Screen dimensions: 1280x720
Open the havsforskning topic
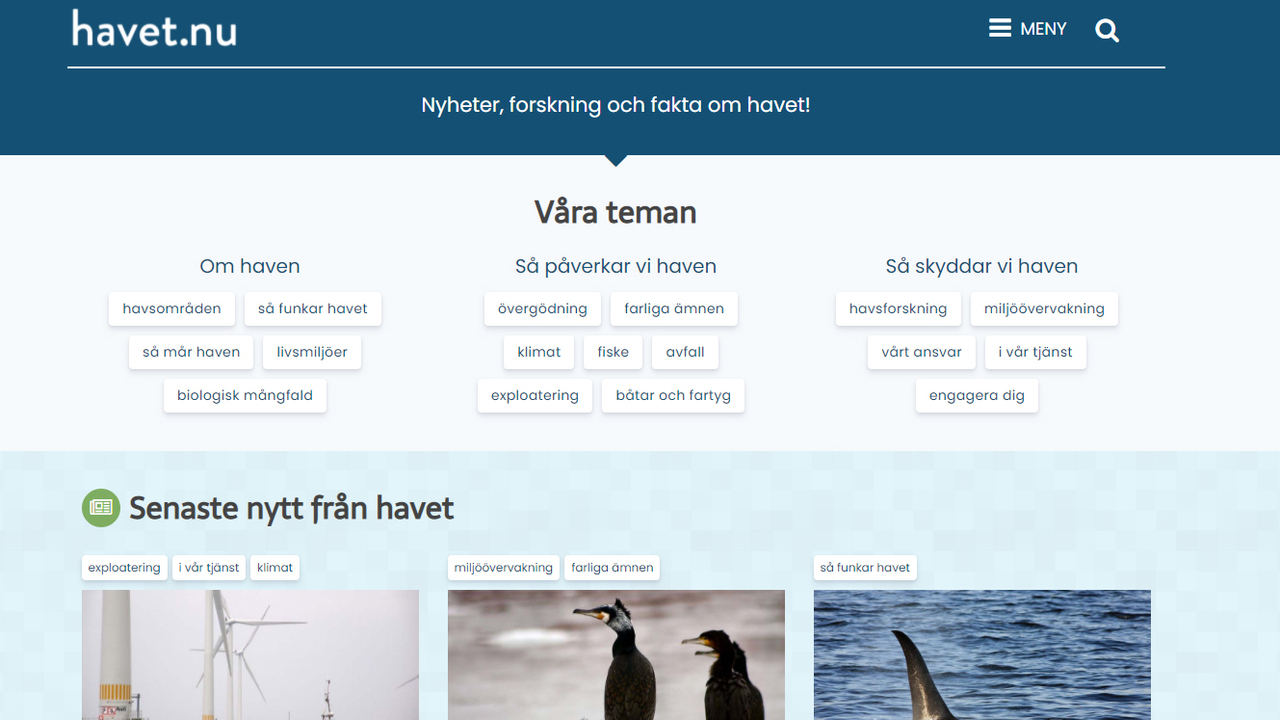[898, 308]
